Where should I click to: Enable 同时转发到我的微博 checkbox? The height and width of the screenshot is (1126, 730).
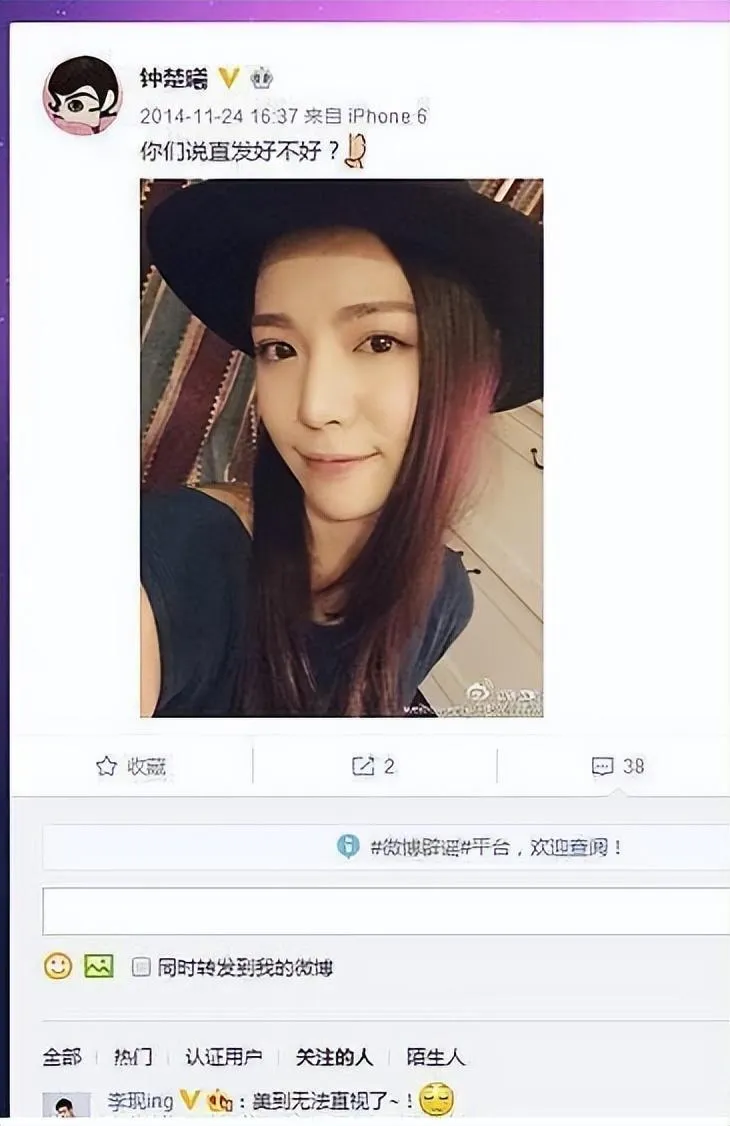tap(141, 967)
